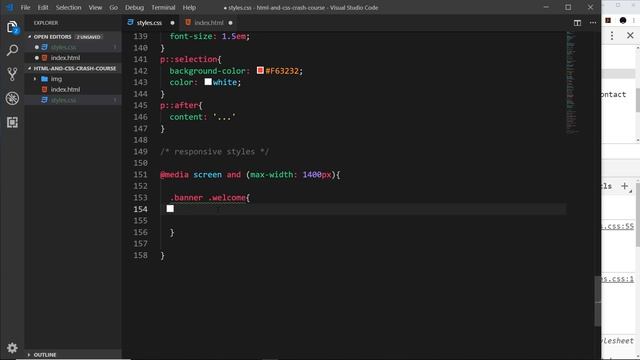Open the Debug menu

(x=134, y=7)
